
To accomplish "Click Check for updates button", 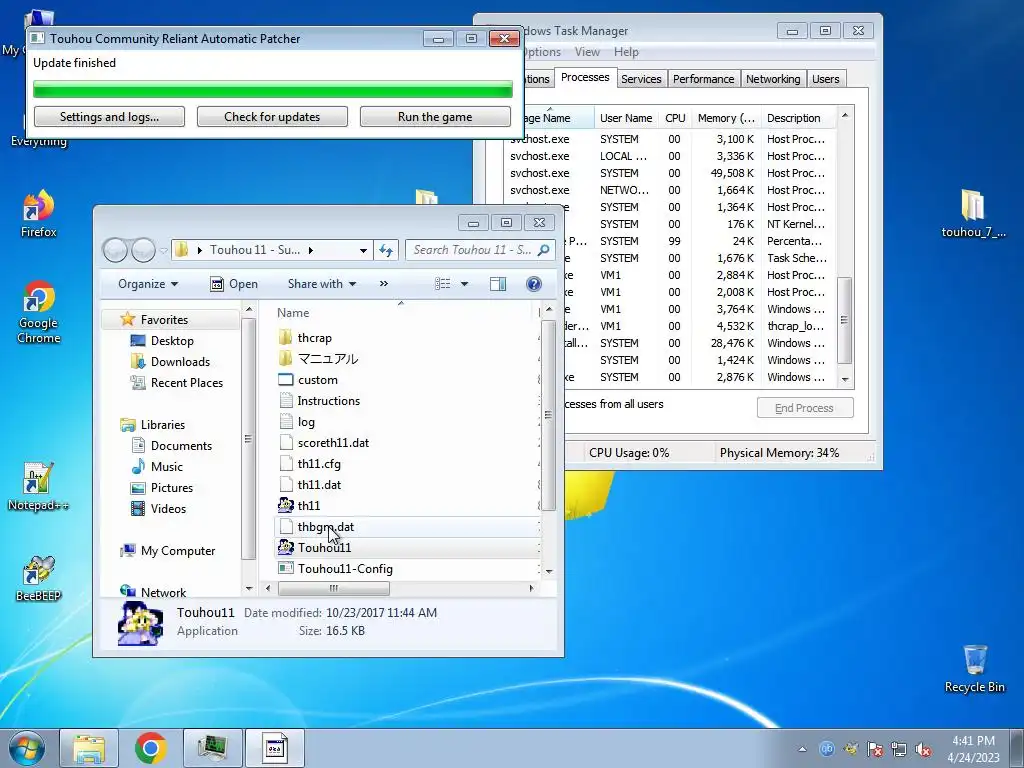I will (x=272, y=117).
